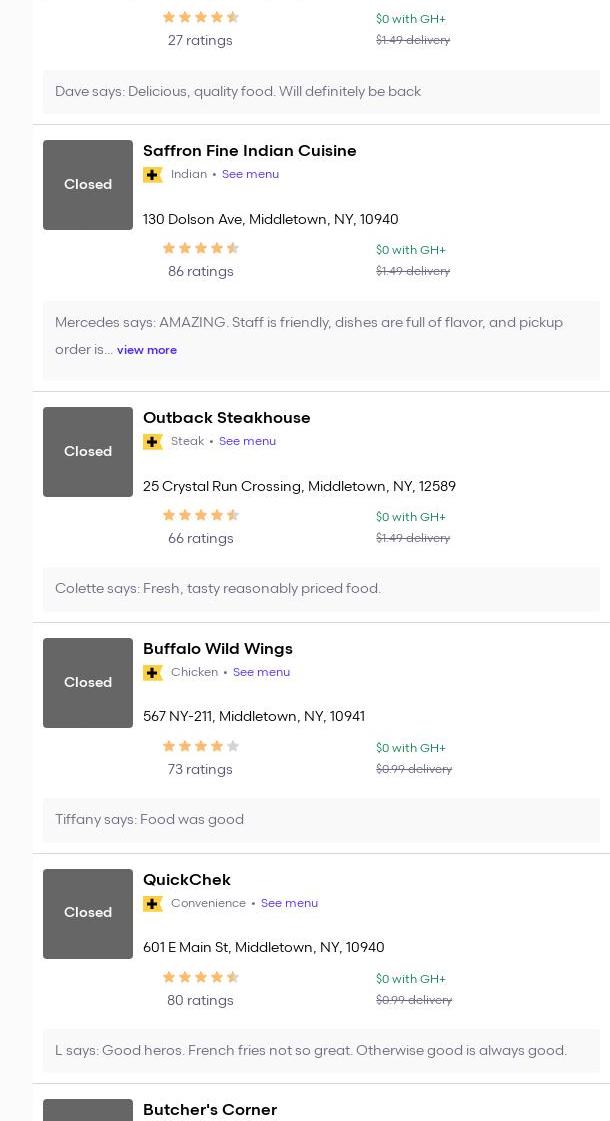Click the star rating for Buffalo Wild Wings
The width and height of the screenshot is (610, 1121).
coord(201,747)
